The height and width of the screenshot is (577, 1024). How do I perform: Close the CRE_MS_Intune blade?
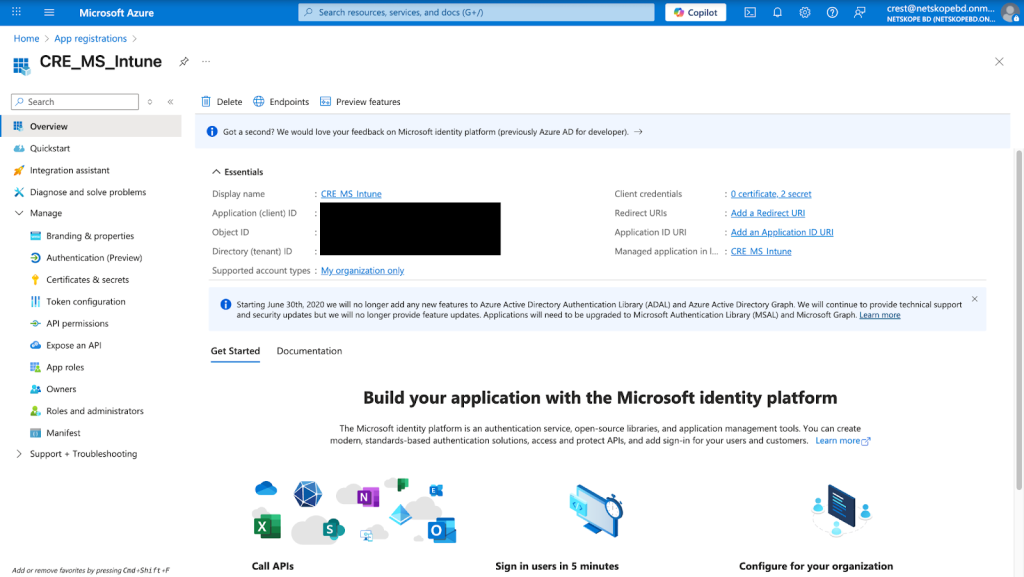pos(999,61)
